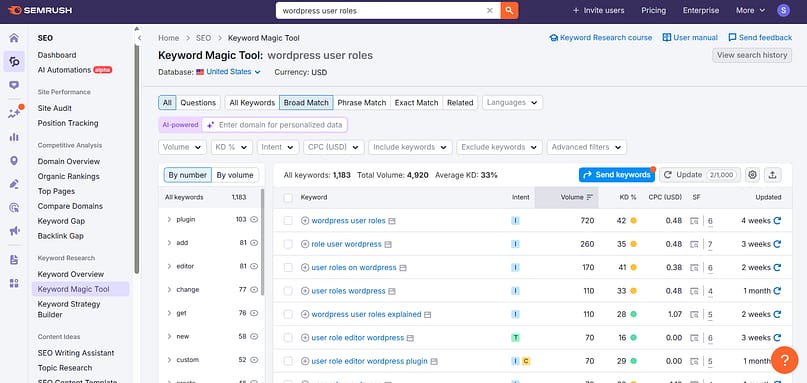Open table settings gear icon
Screen dimensions: 807x383
pos(752,175)
